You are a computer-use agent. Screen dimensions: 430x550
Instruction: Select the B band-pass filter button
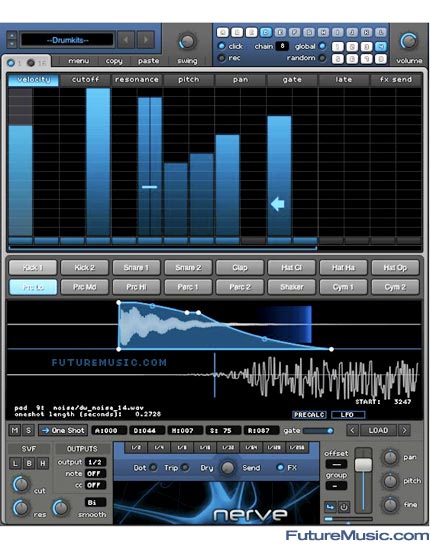[x=29, y=464]
